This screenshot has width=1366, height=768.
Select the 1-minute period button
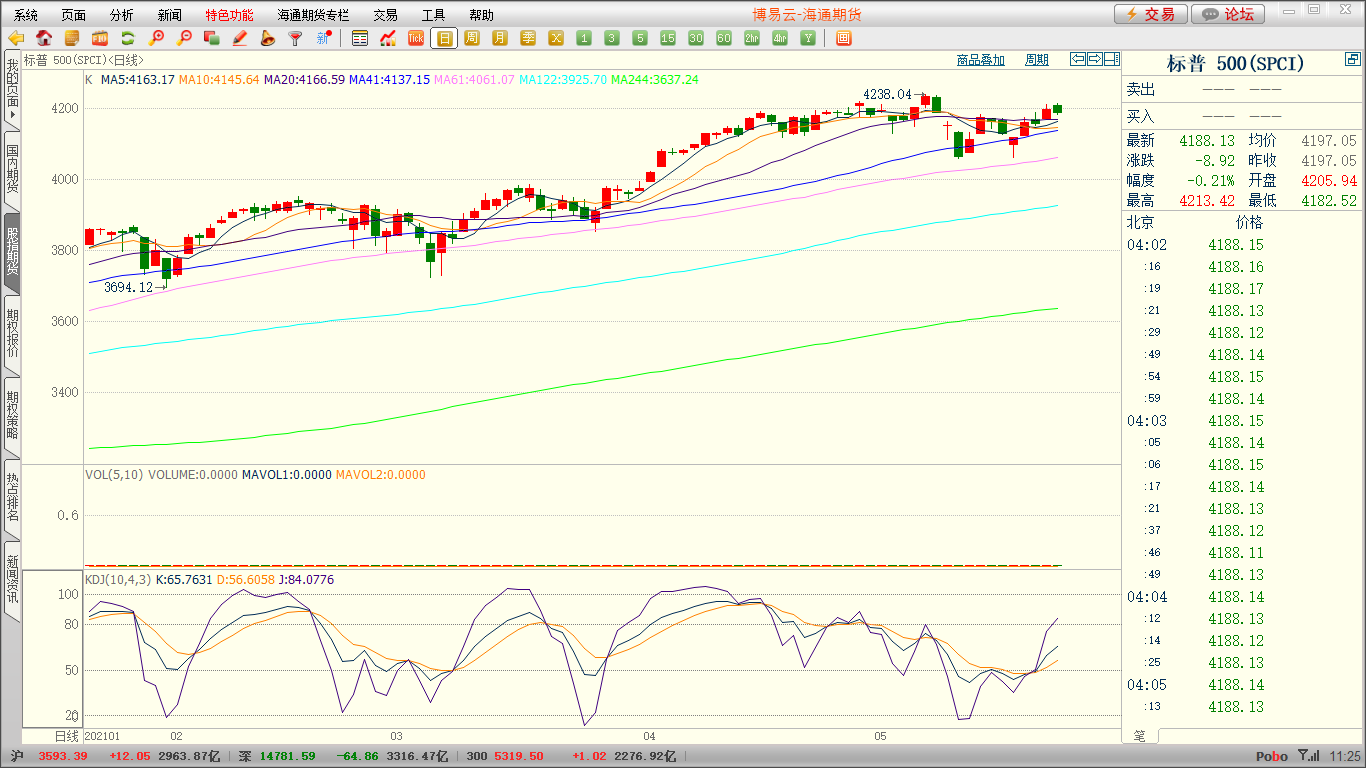pyautogui.click(x=584, y=38)
